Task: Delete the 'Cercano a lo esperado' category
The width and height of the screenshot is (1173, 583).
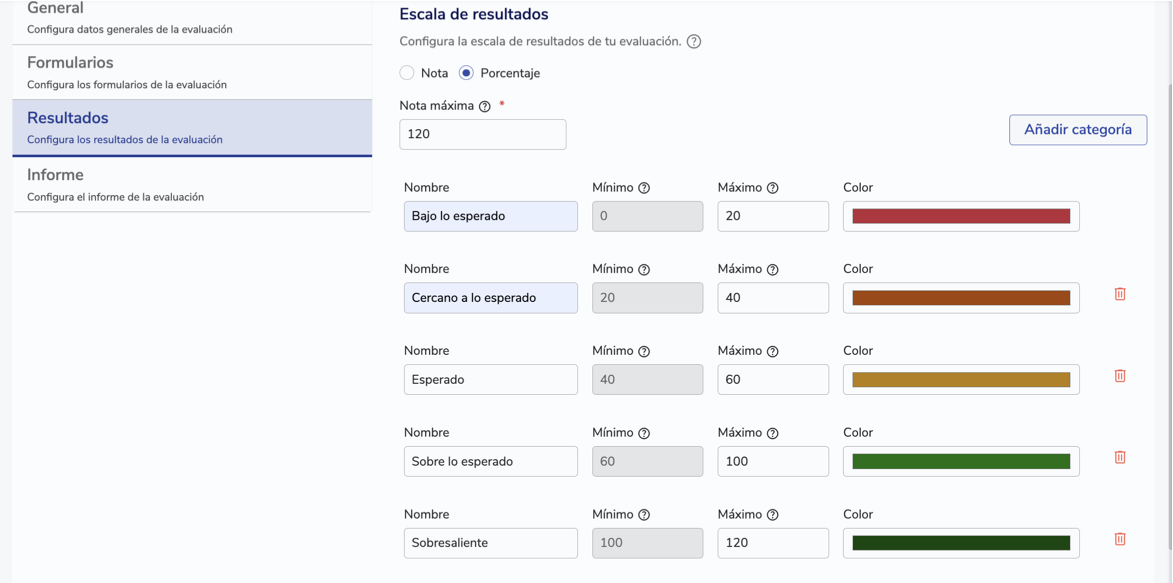Action: 1120,294
